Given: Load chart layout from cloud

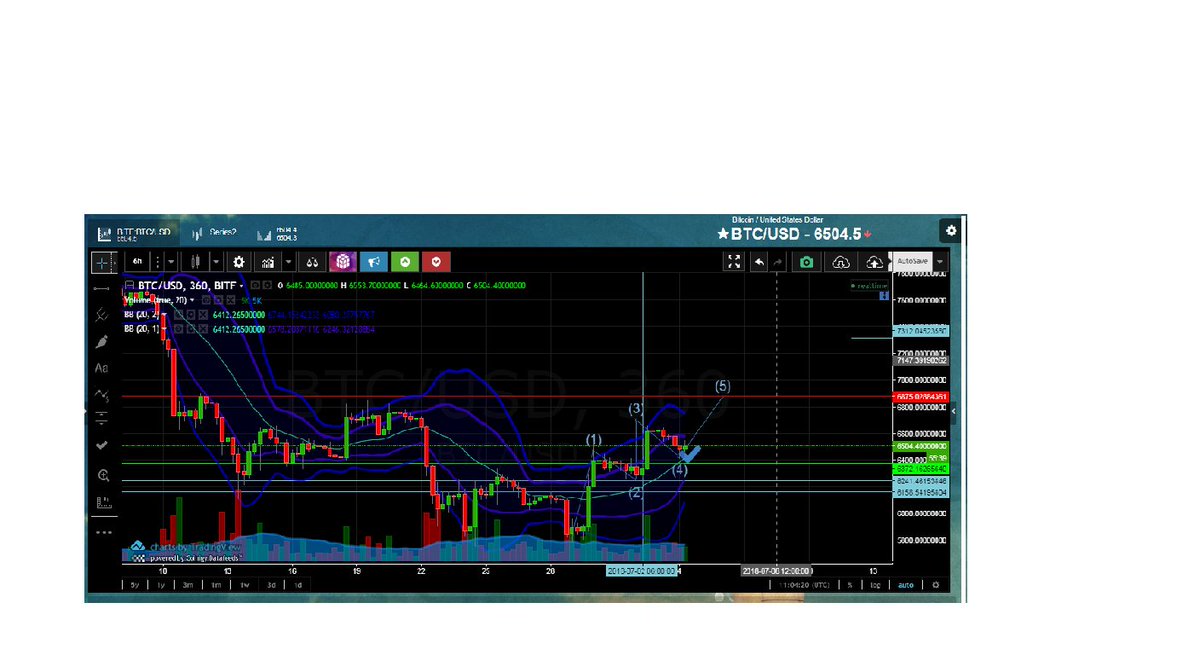Looking at the screenshot, I should pos(841,262).
